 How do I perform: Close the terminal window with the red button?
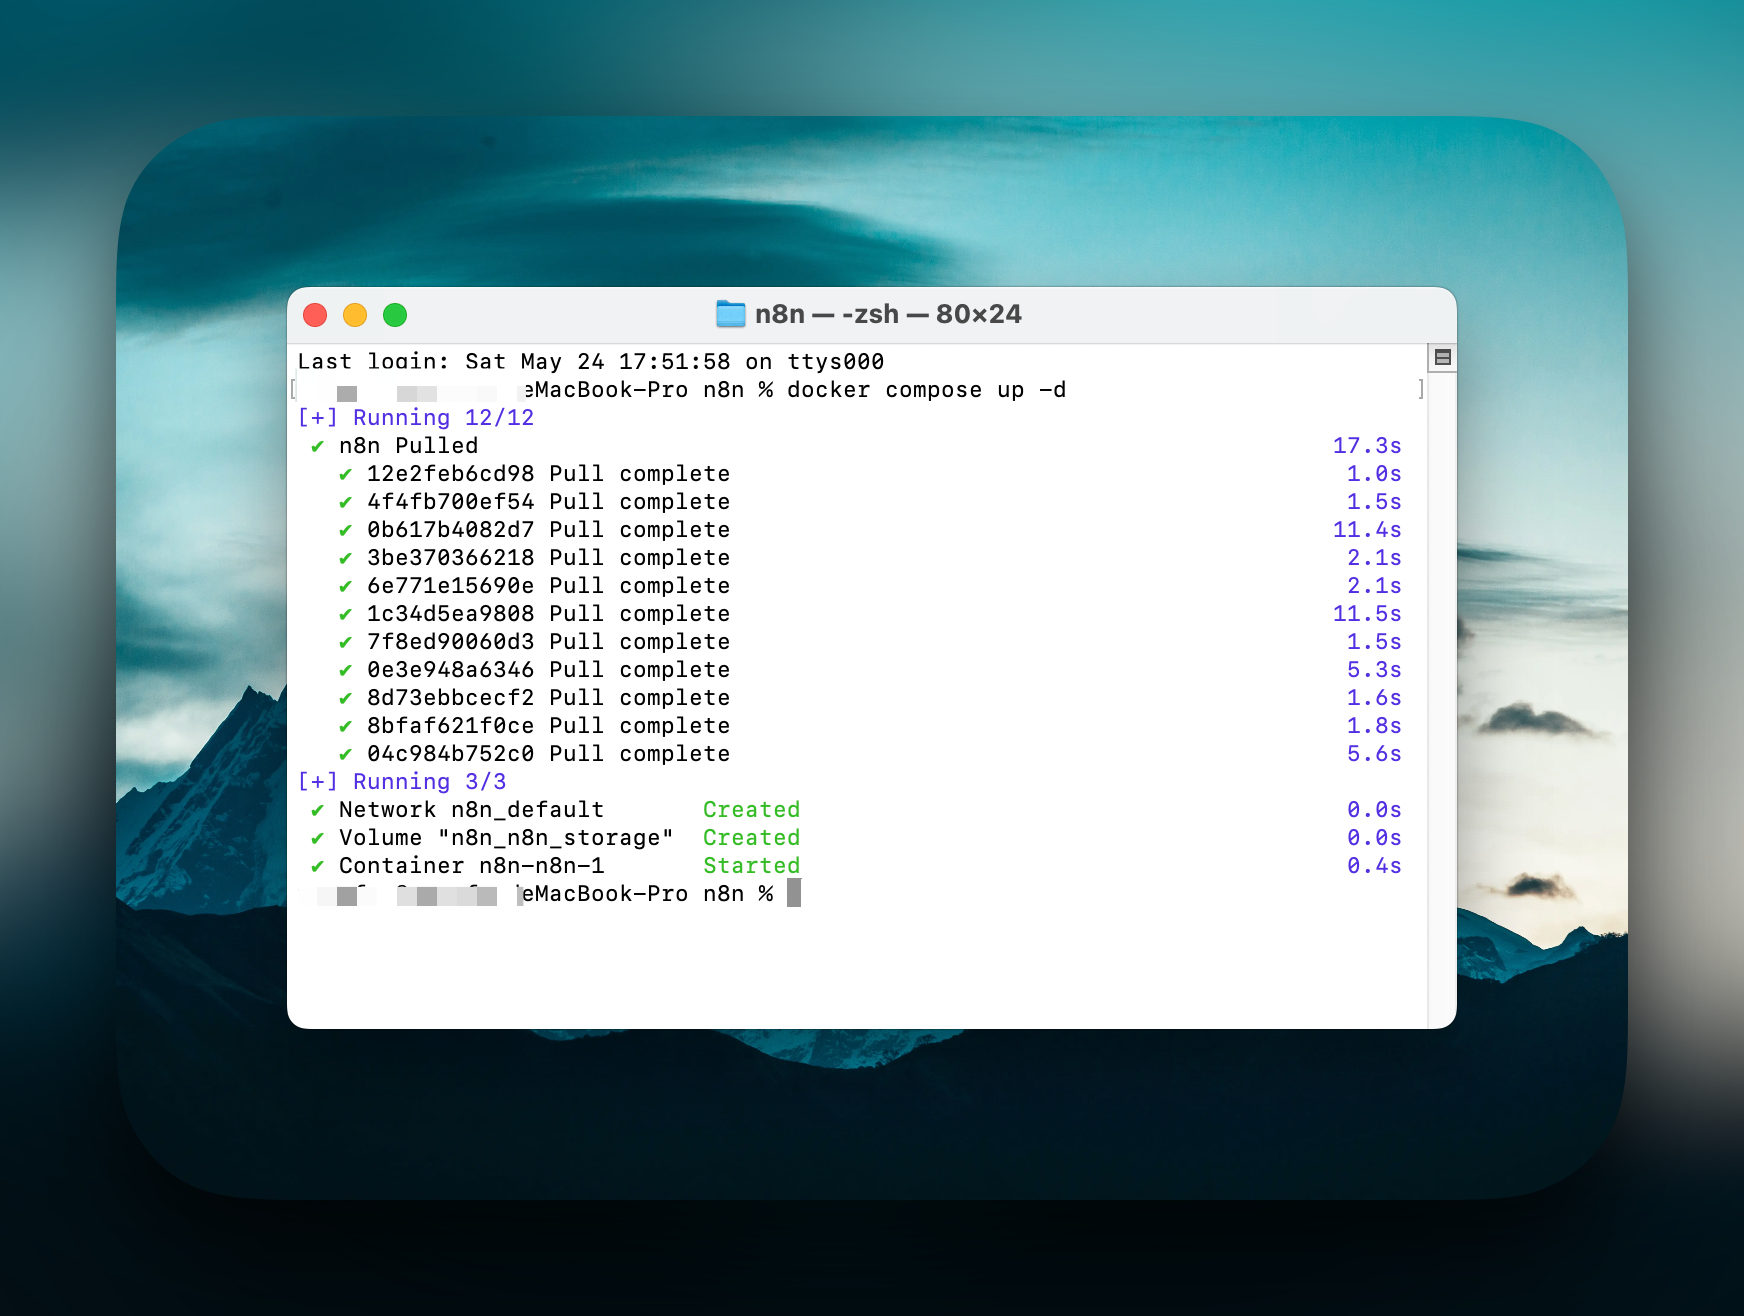coord(315,315)
